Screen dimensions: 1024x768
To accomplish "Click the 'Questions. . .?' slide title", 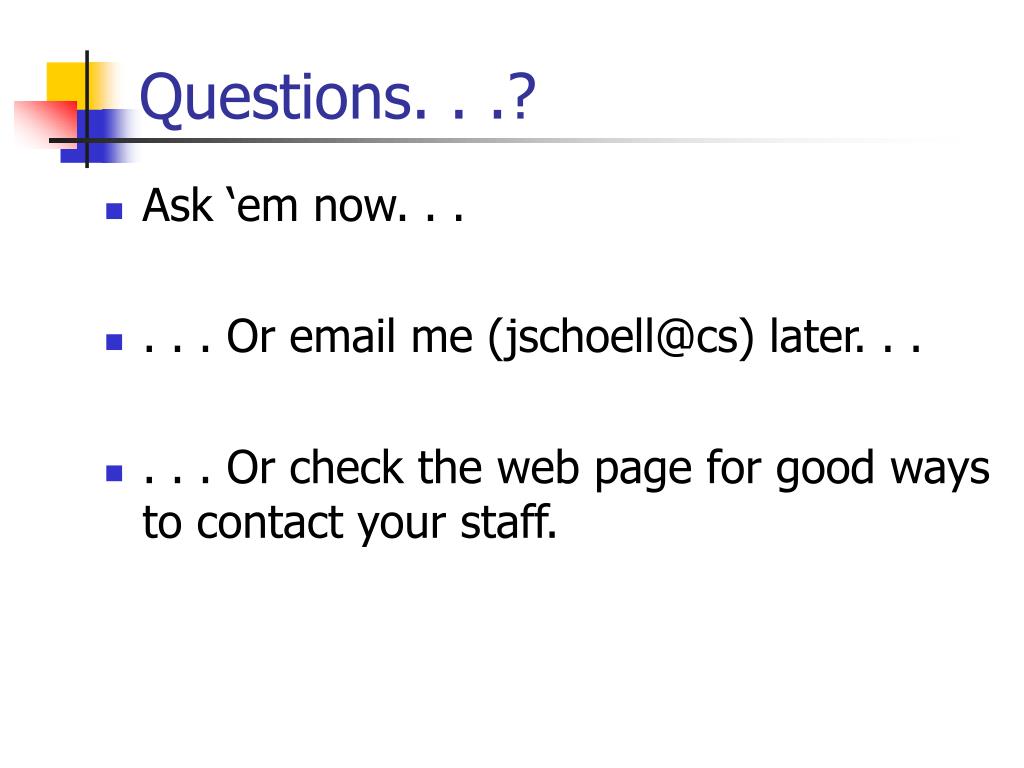I will click(338, 97).
